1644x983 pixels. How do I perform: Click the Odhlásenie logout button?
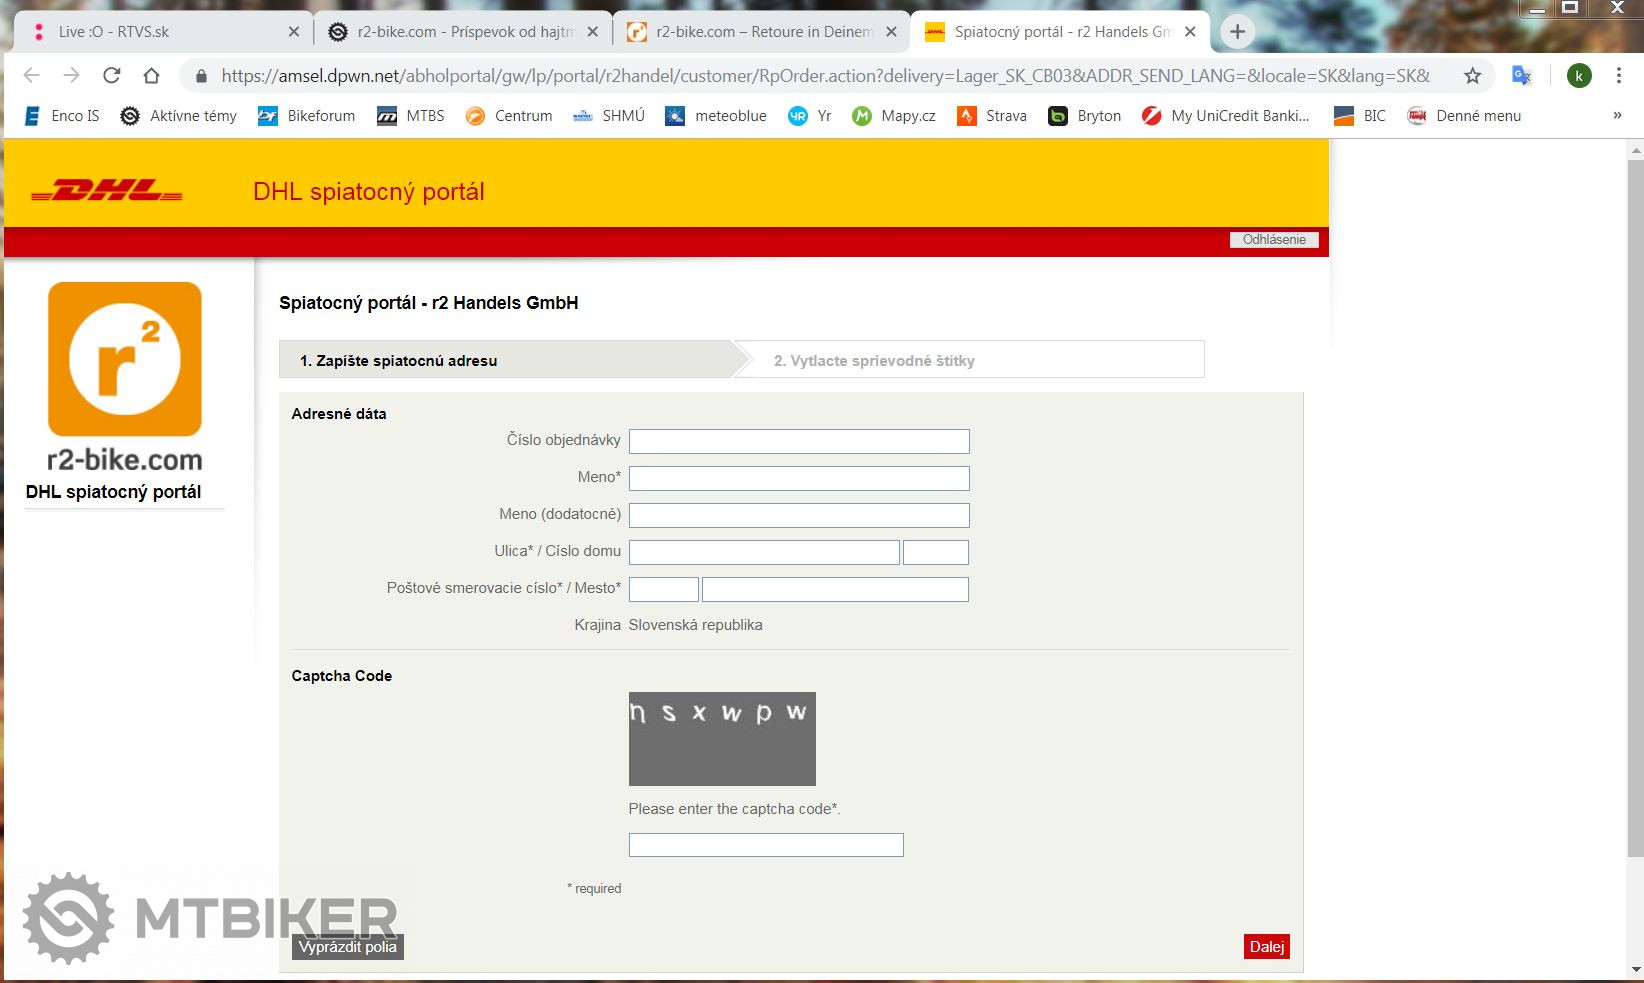coord(1274,240)
